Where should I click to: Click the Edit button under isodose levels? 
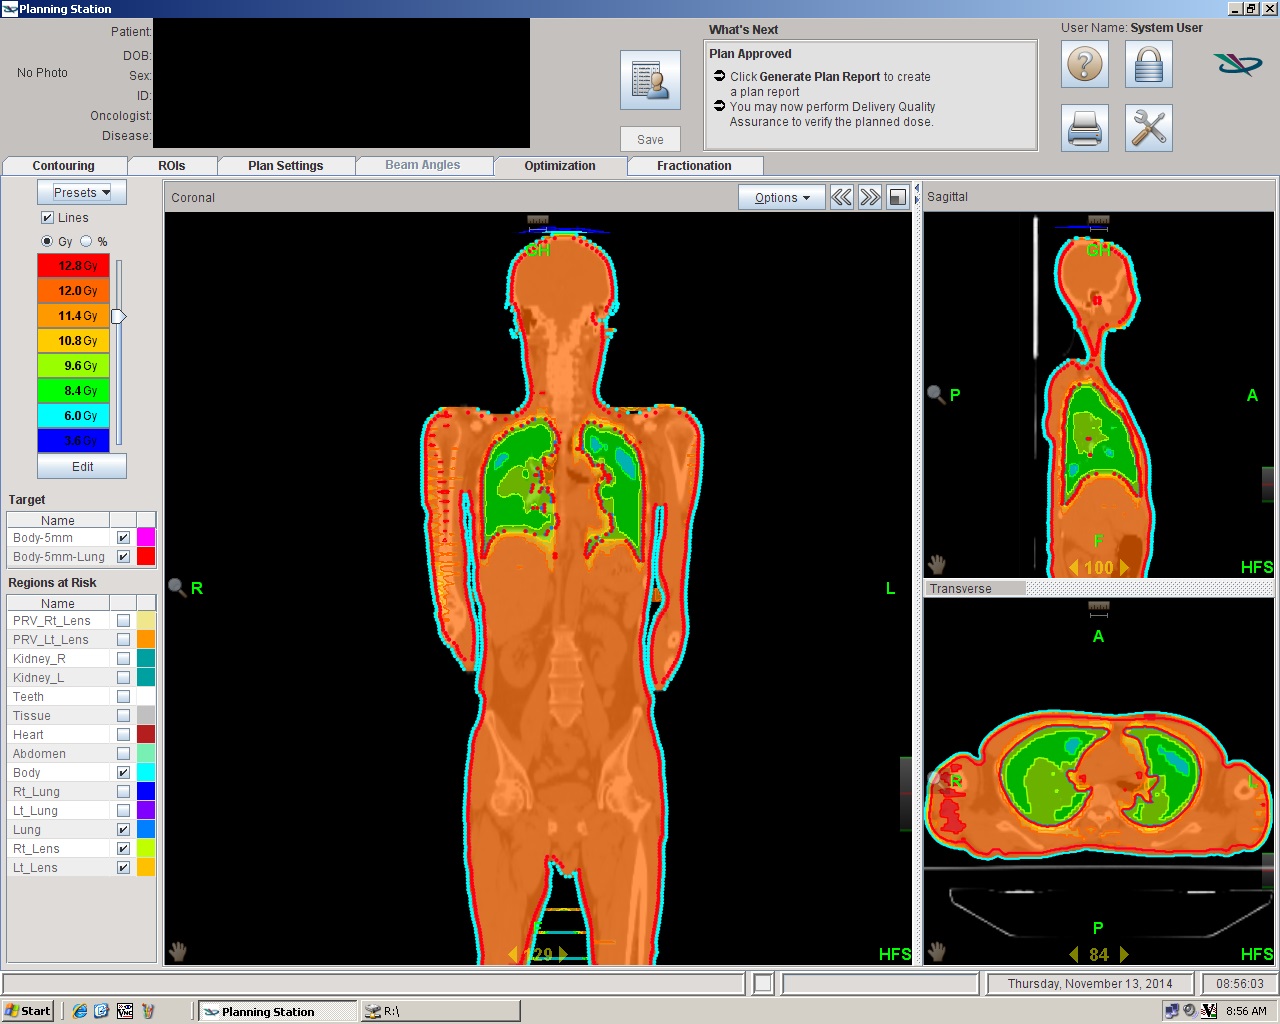tap(82, 466)
